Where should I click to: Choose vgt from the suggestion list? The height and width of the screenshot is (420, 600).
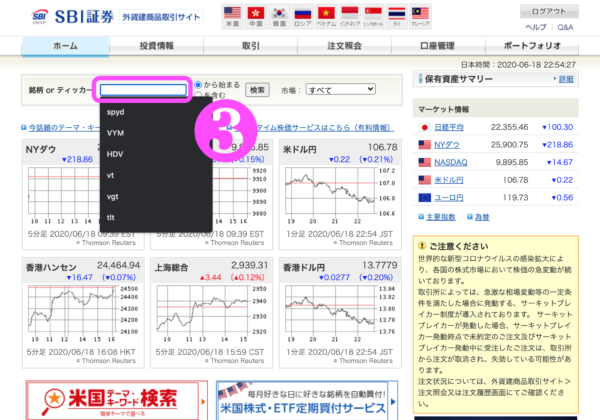coord(156,197)
